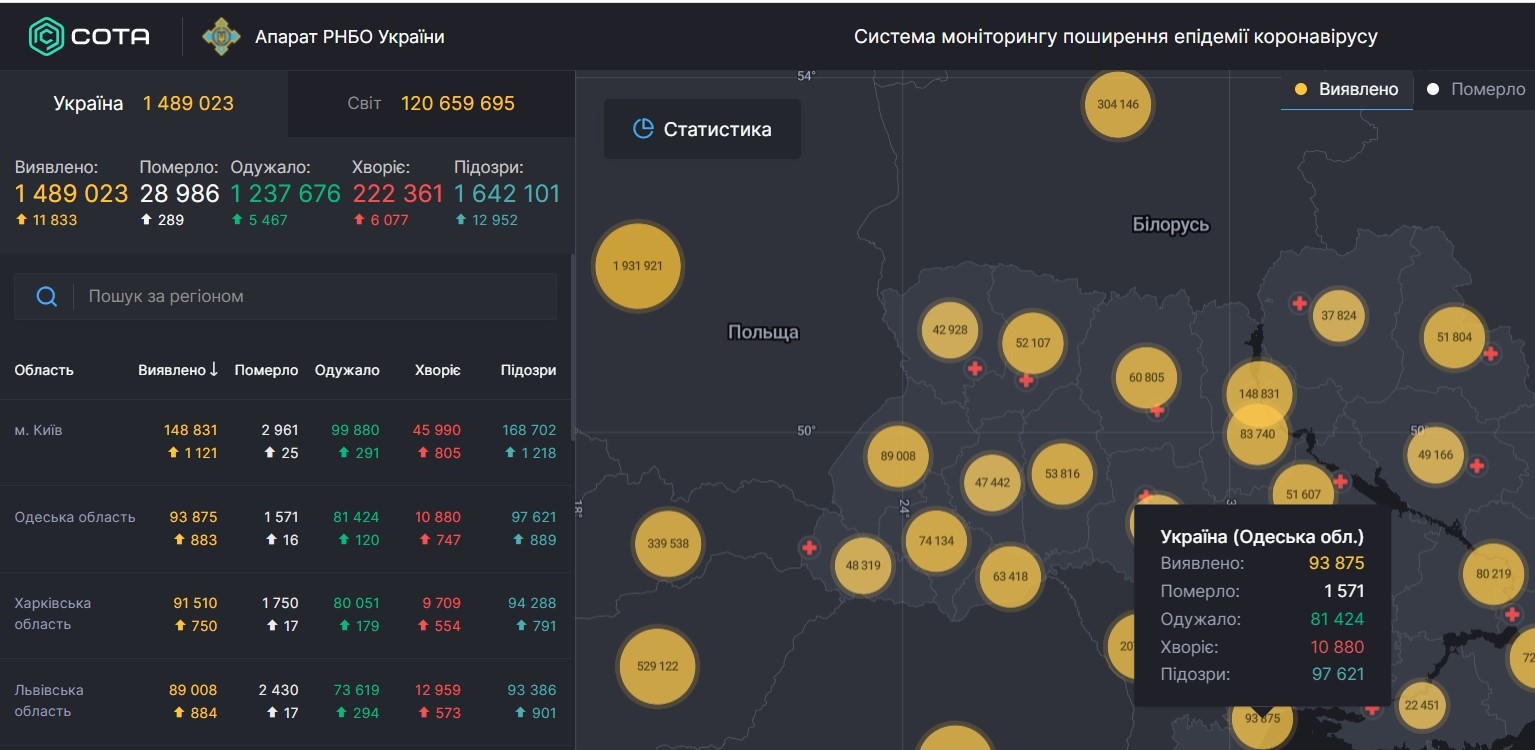
Task: Open the Статистика pie chart icon
Action: (x=643, y=129)
